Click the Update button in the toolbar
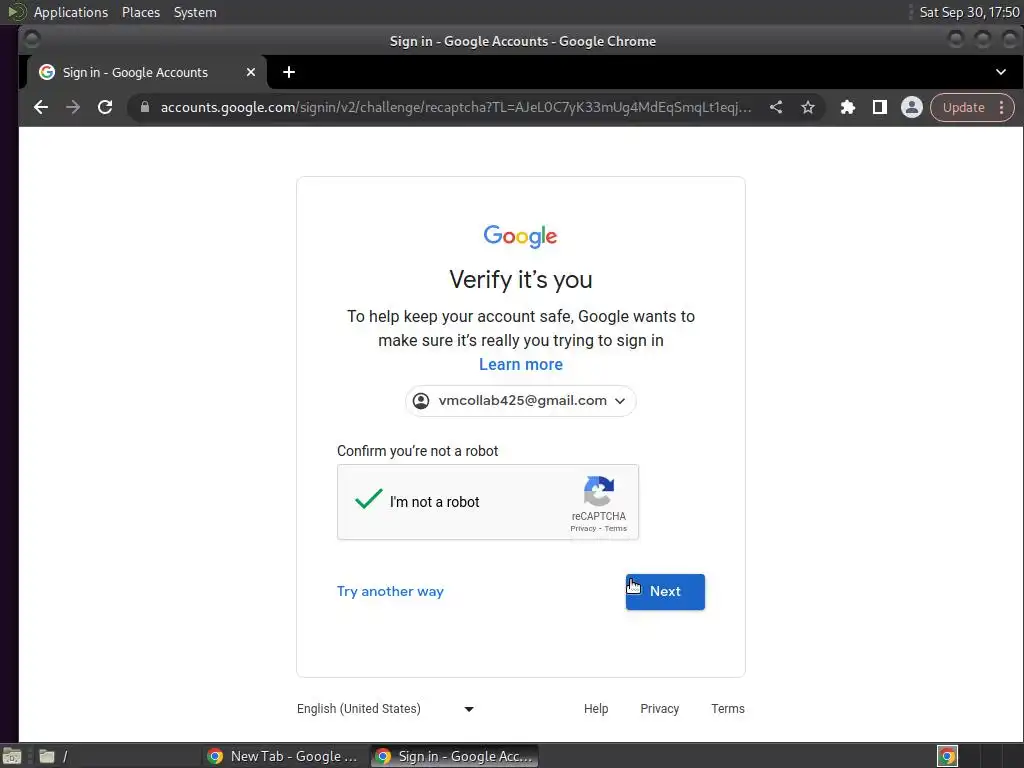Screen dimensions: 1024x768 pos(963,107)
